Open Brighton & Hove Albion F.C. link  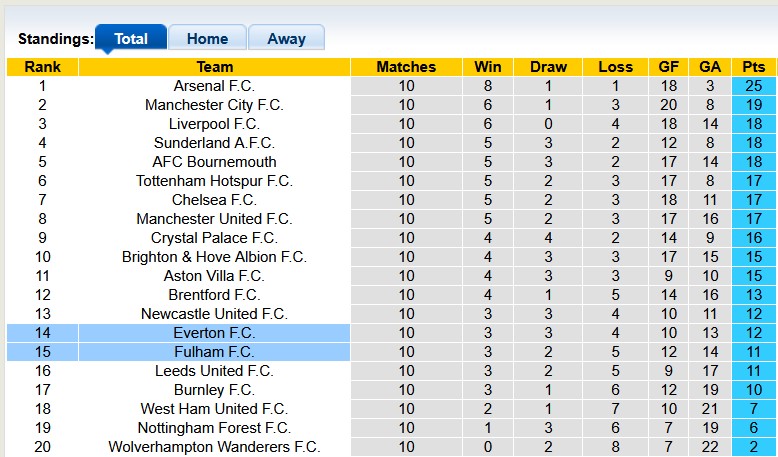pyautogui.click(x=214, y=257)
